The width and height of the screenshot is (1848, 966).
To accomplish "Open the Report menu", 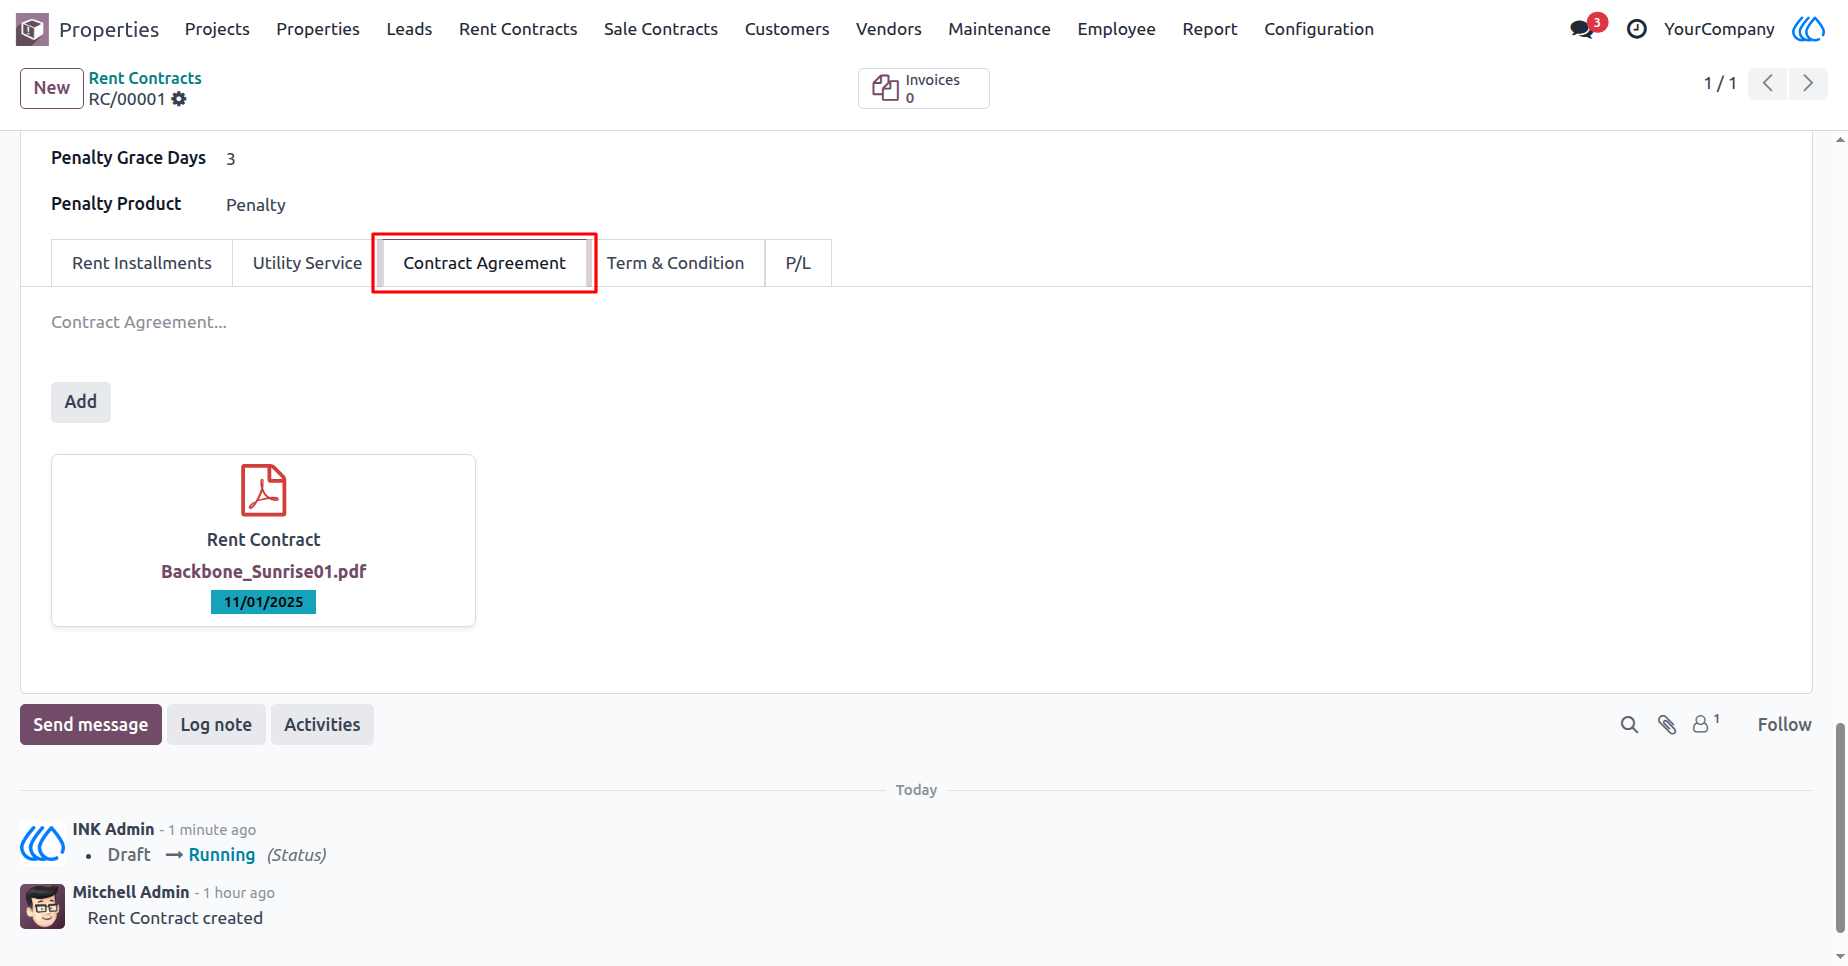I will [x=1210, y=29].
